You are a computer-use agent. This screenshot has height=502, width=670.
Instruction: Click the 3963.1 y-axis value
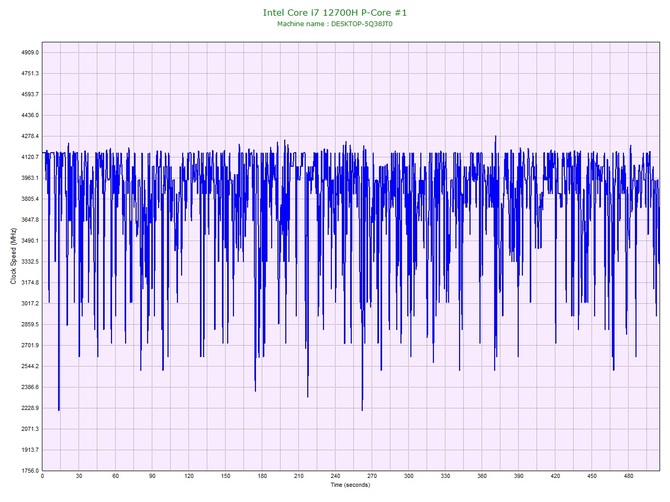(x=30, y=178)
